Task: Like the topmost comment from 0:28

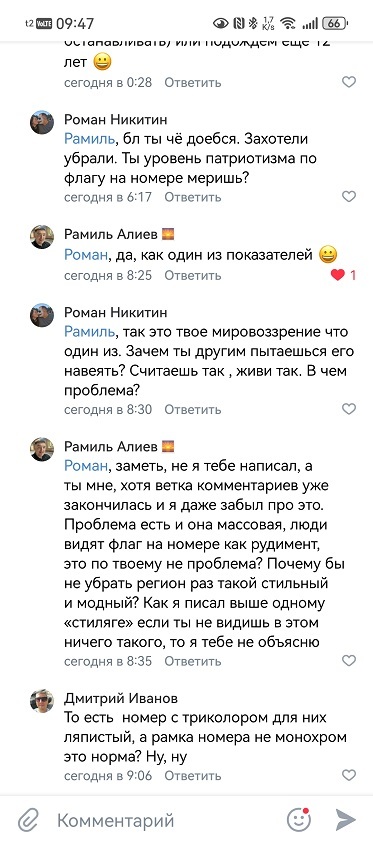Action: coord(349,82)
